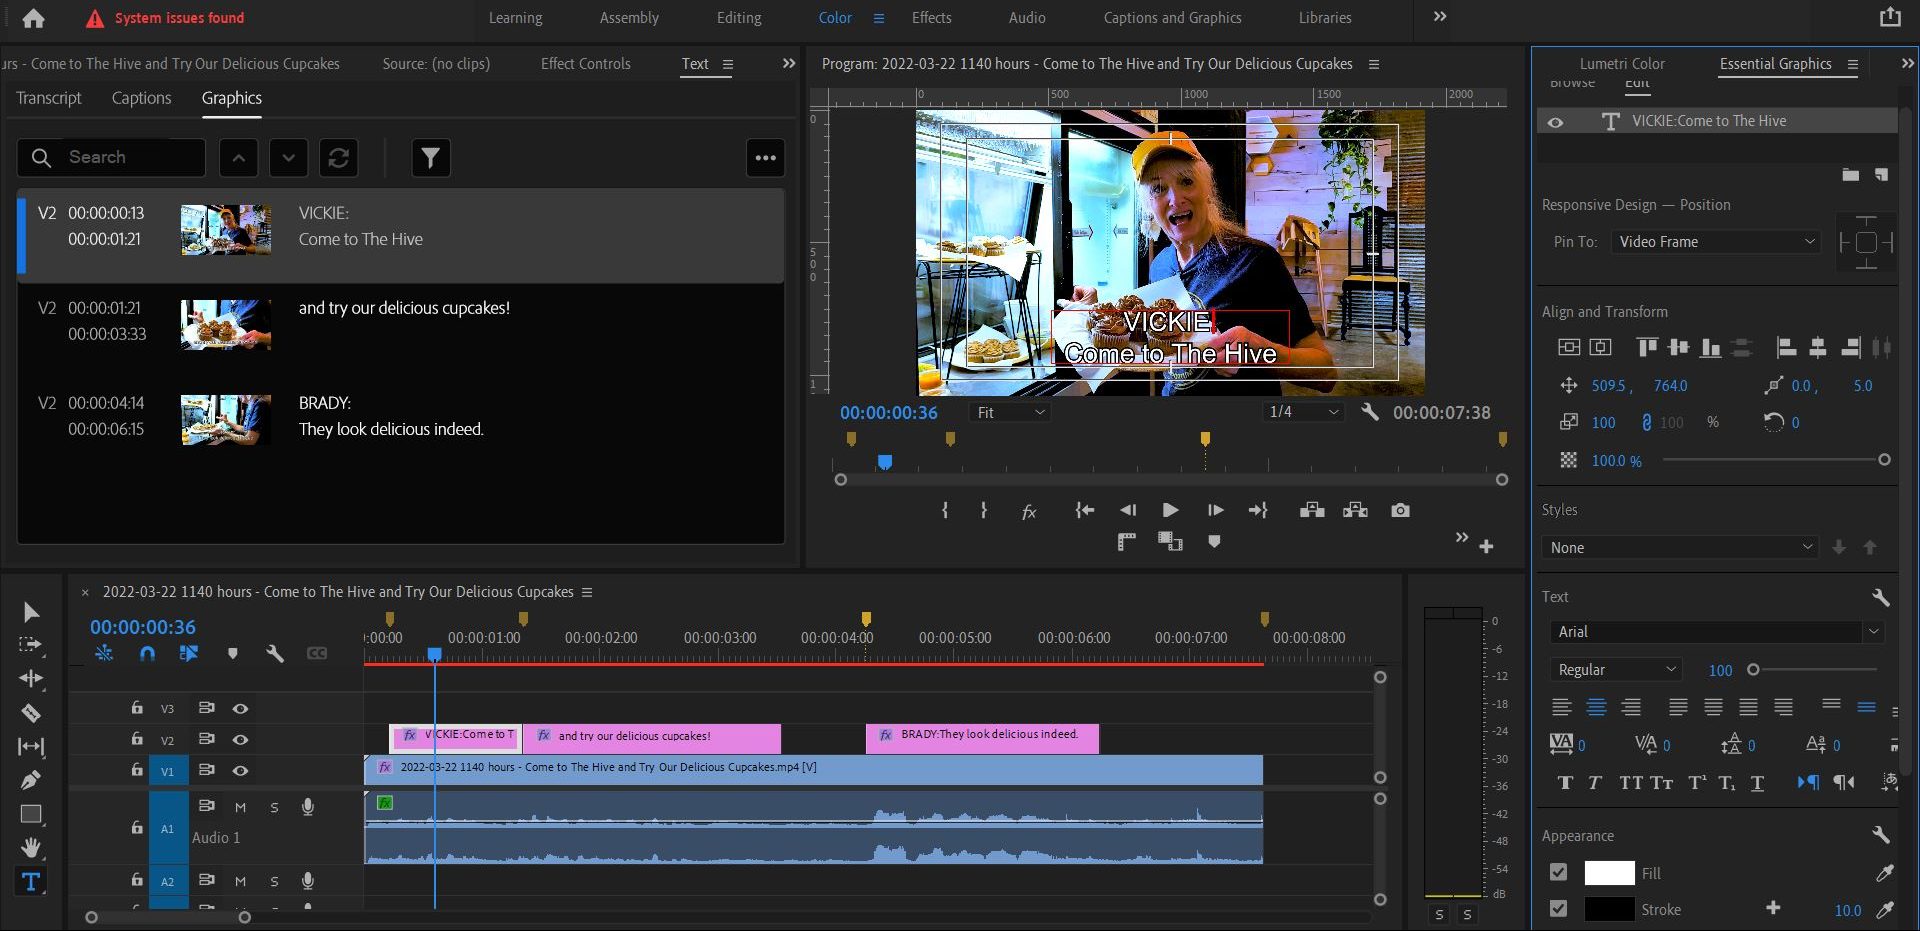
Task: Toggle V2 track lock
Action: coord(137,738)
